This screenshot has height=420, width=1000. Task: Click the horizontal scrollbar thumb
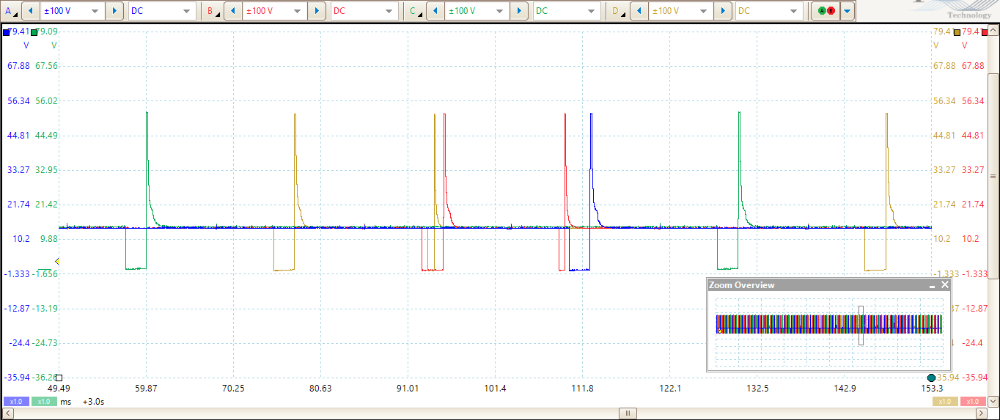coord(627,413)
